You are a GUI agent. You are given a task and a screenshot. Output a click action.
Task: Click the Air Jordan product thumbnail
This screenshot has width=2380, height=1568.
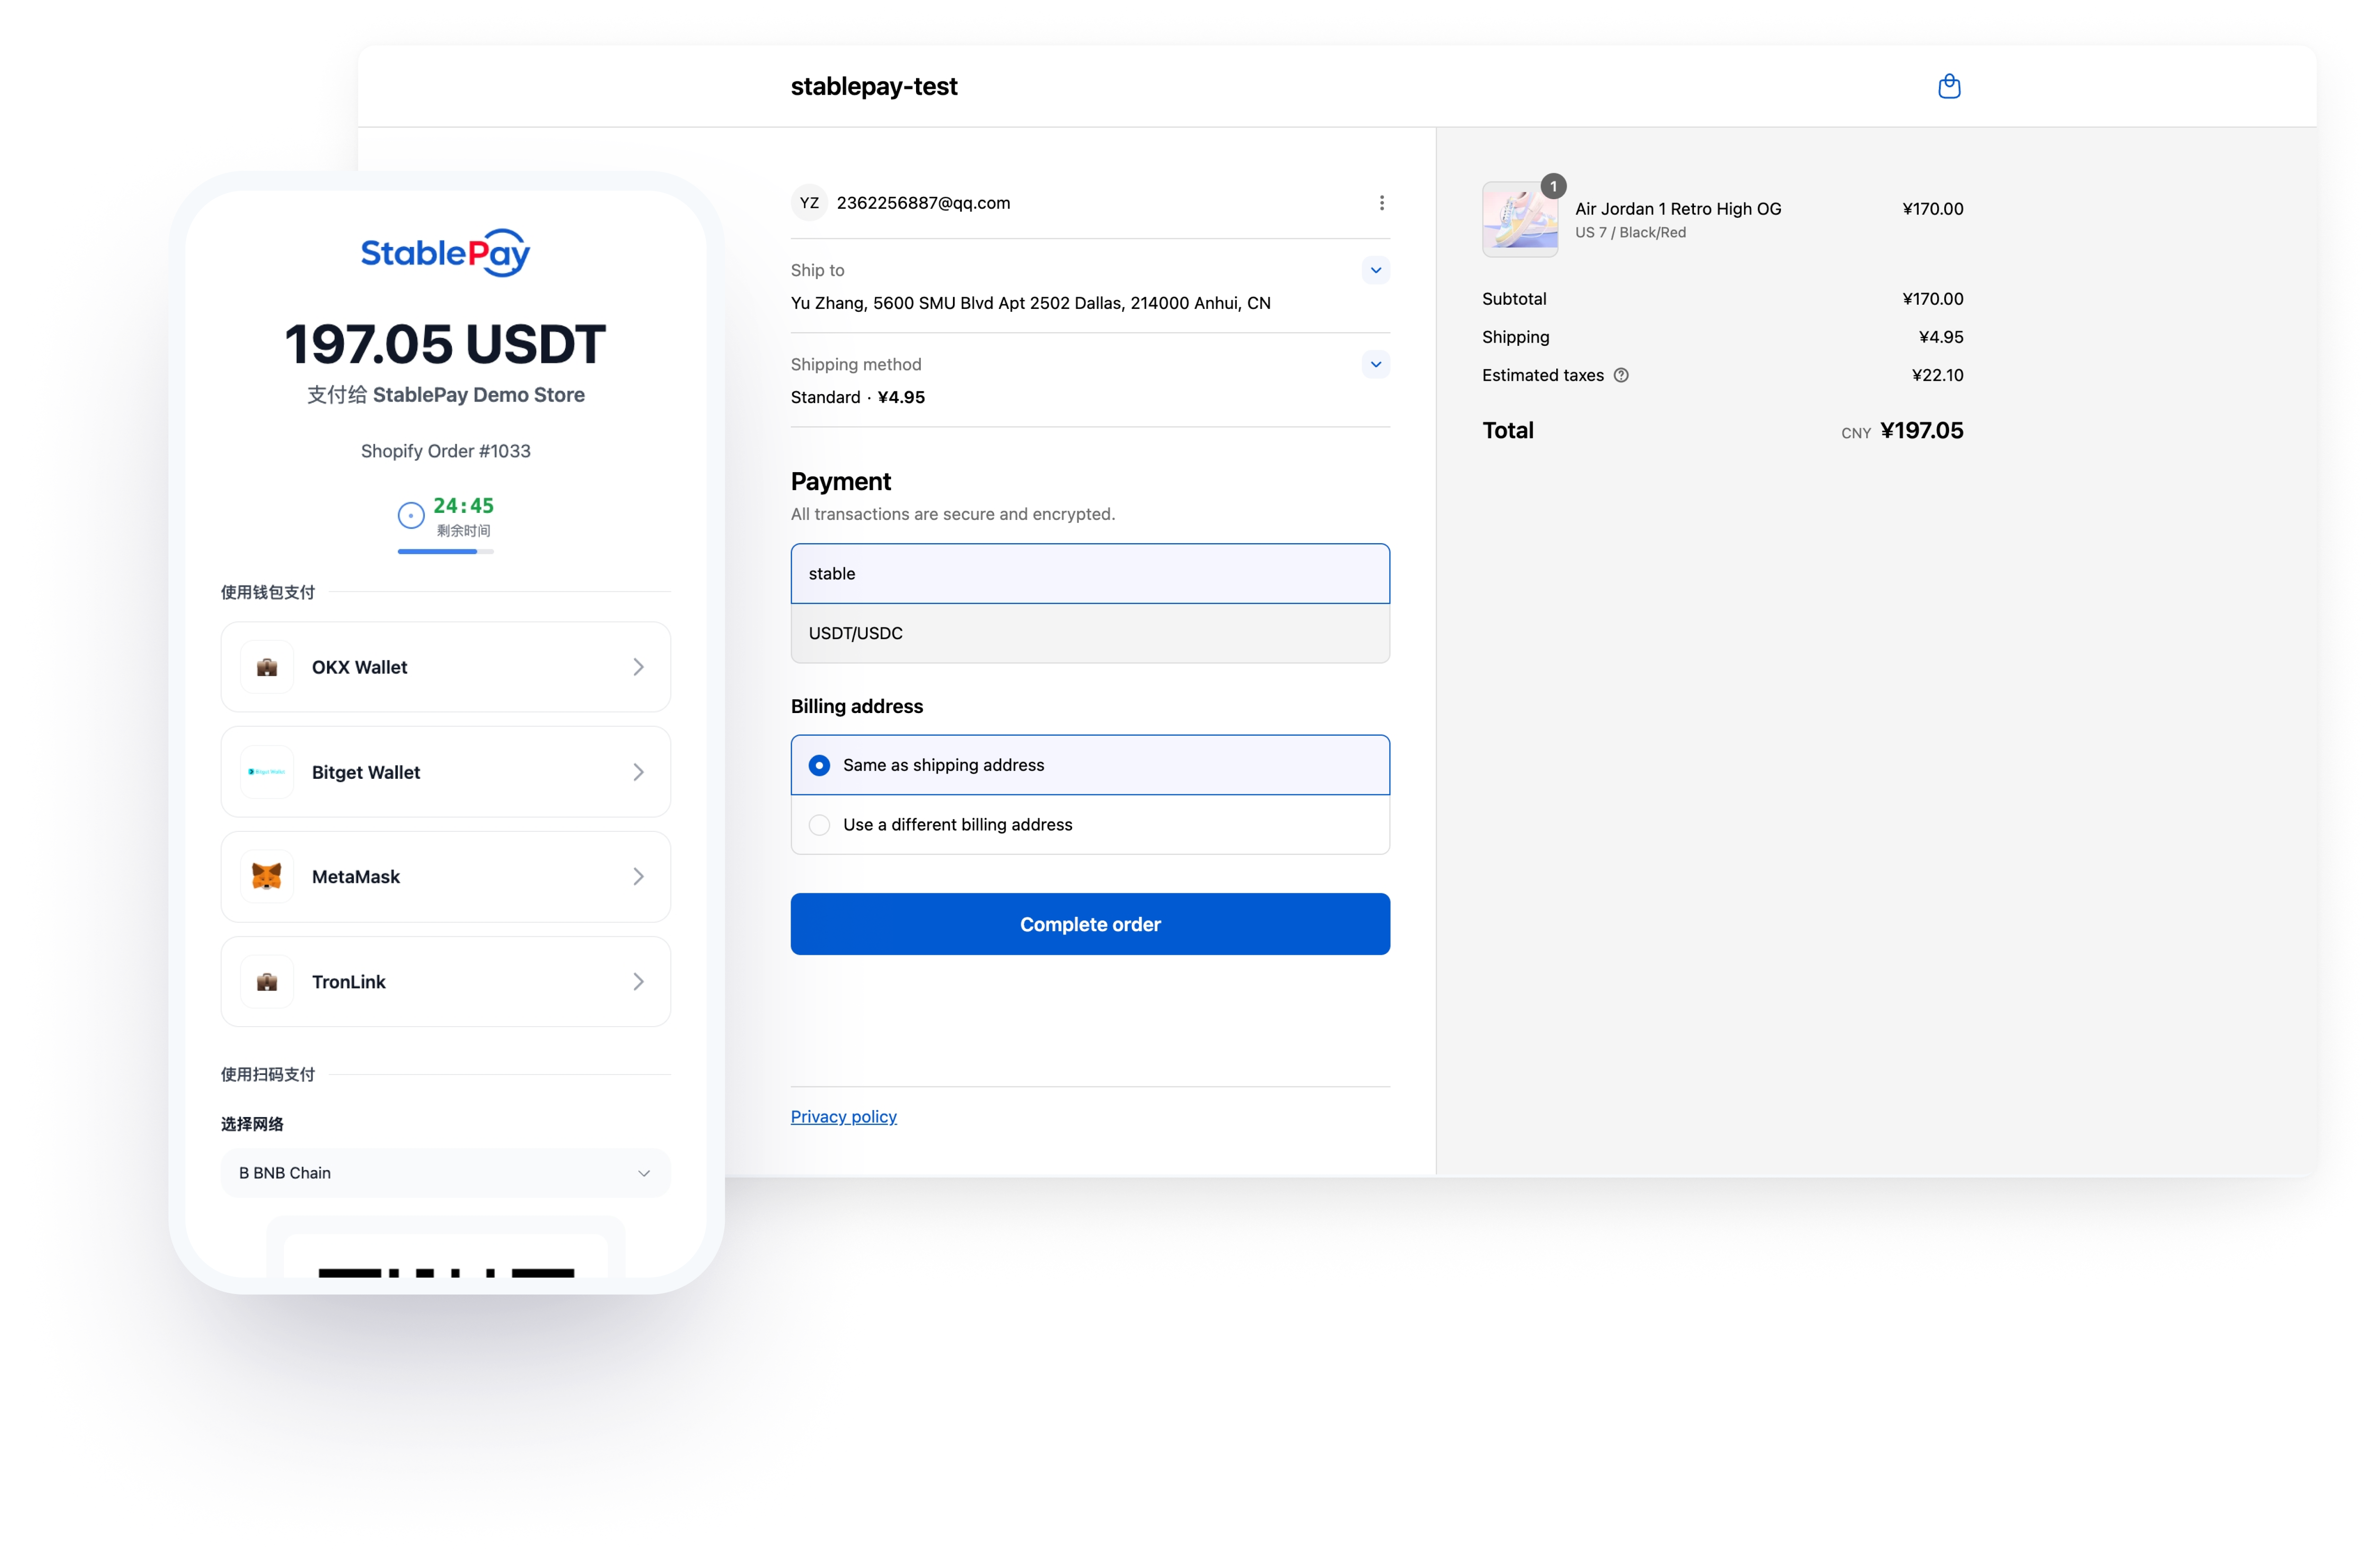[1519, 219]
